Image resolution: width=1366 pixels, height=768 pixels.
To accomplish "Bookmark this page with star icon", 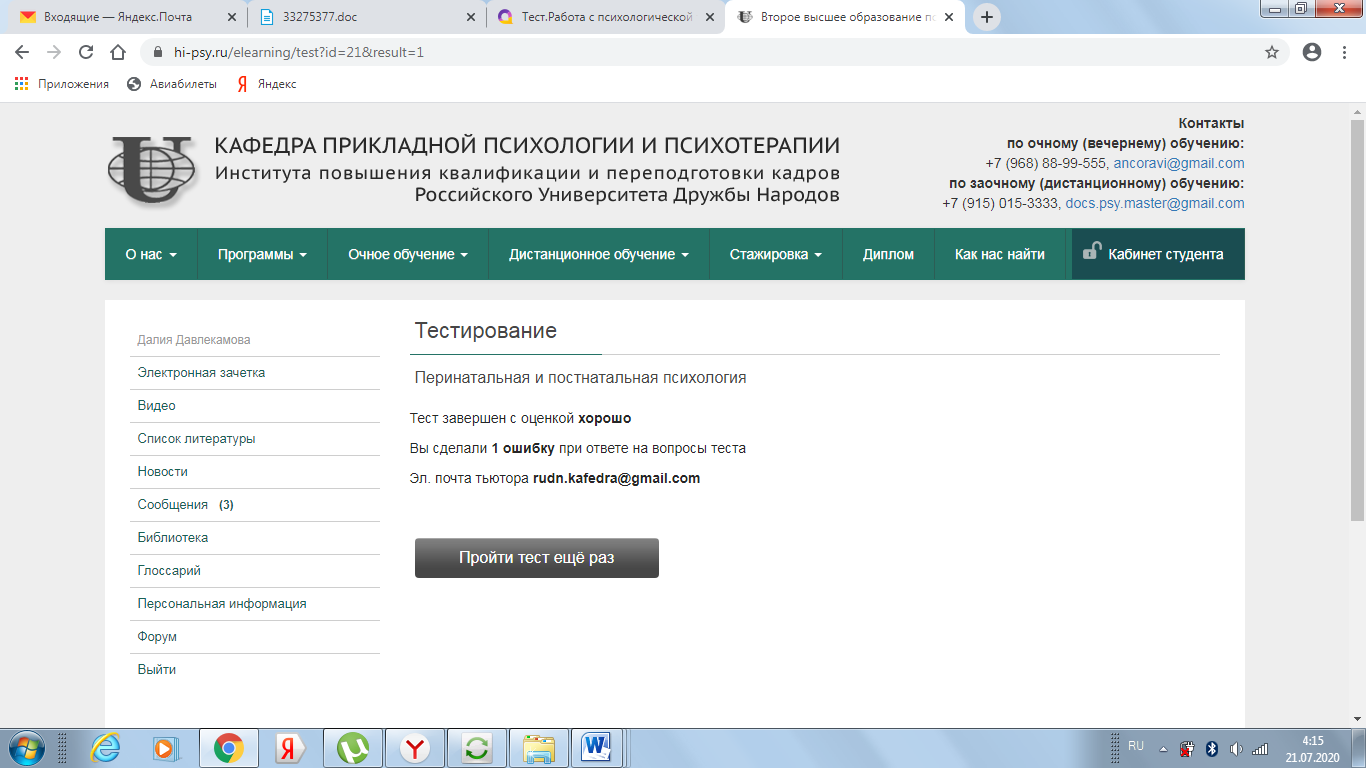I will tap(1271, 52).
